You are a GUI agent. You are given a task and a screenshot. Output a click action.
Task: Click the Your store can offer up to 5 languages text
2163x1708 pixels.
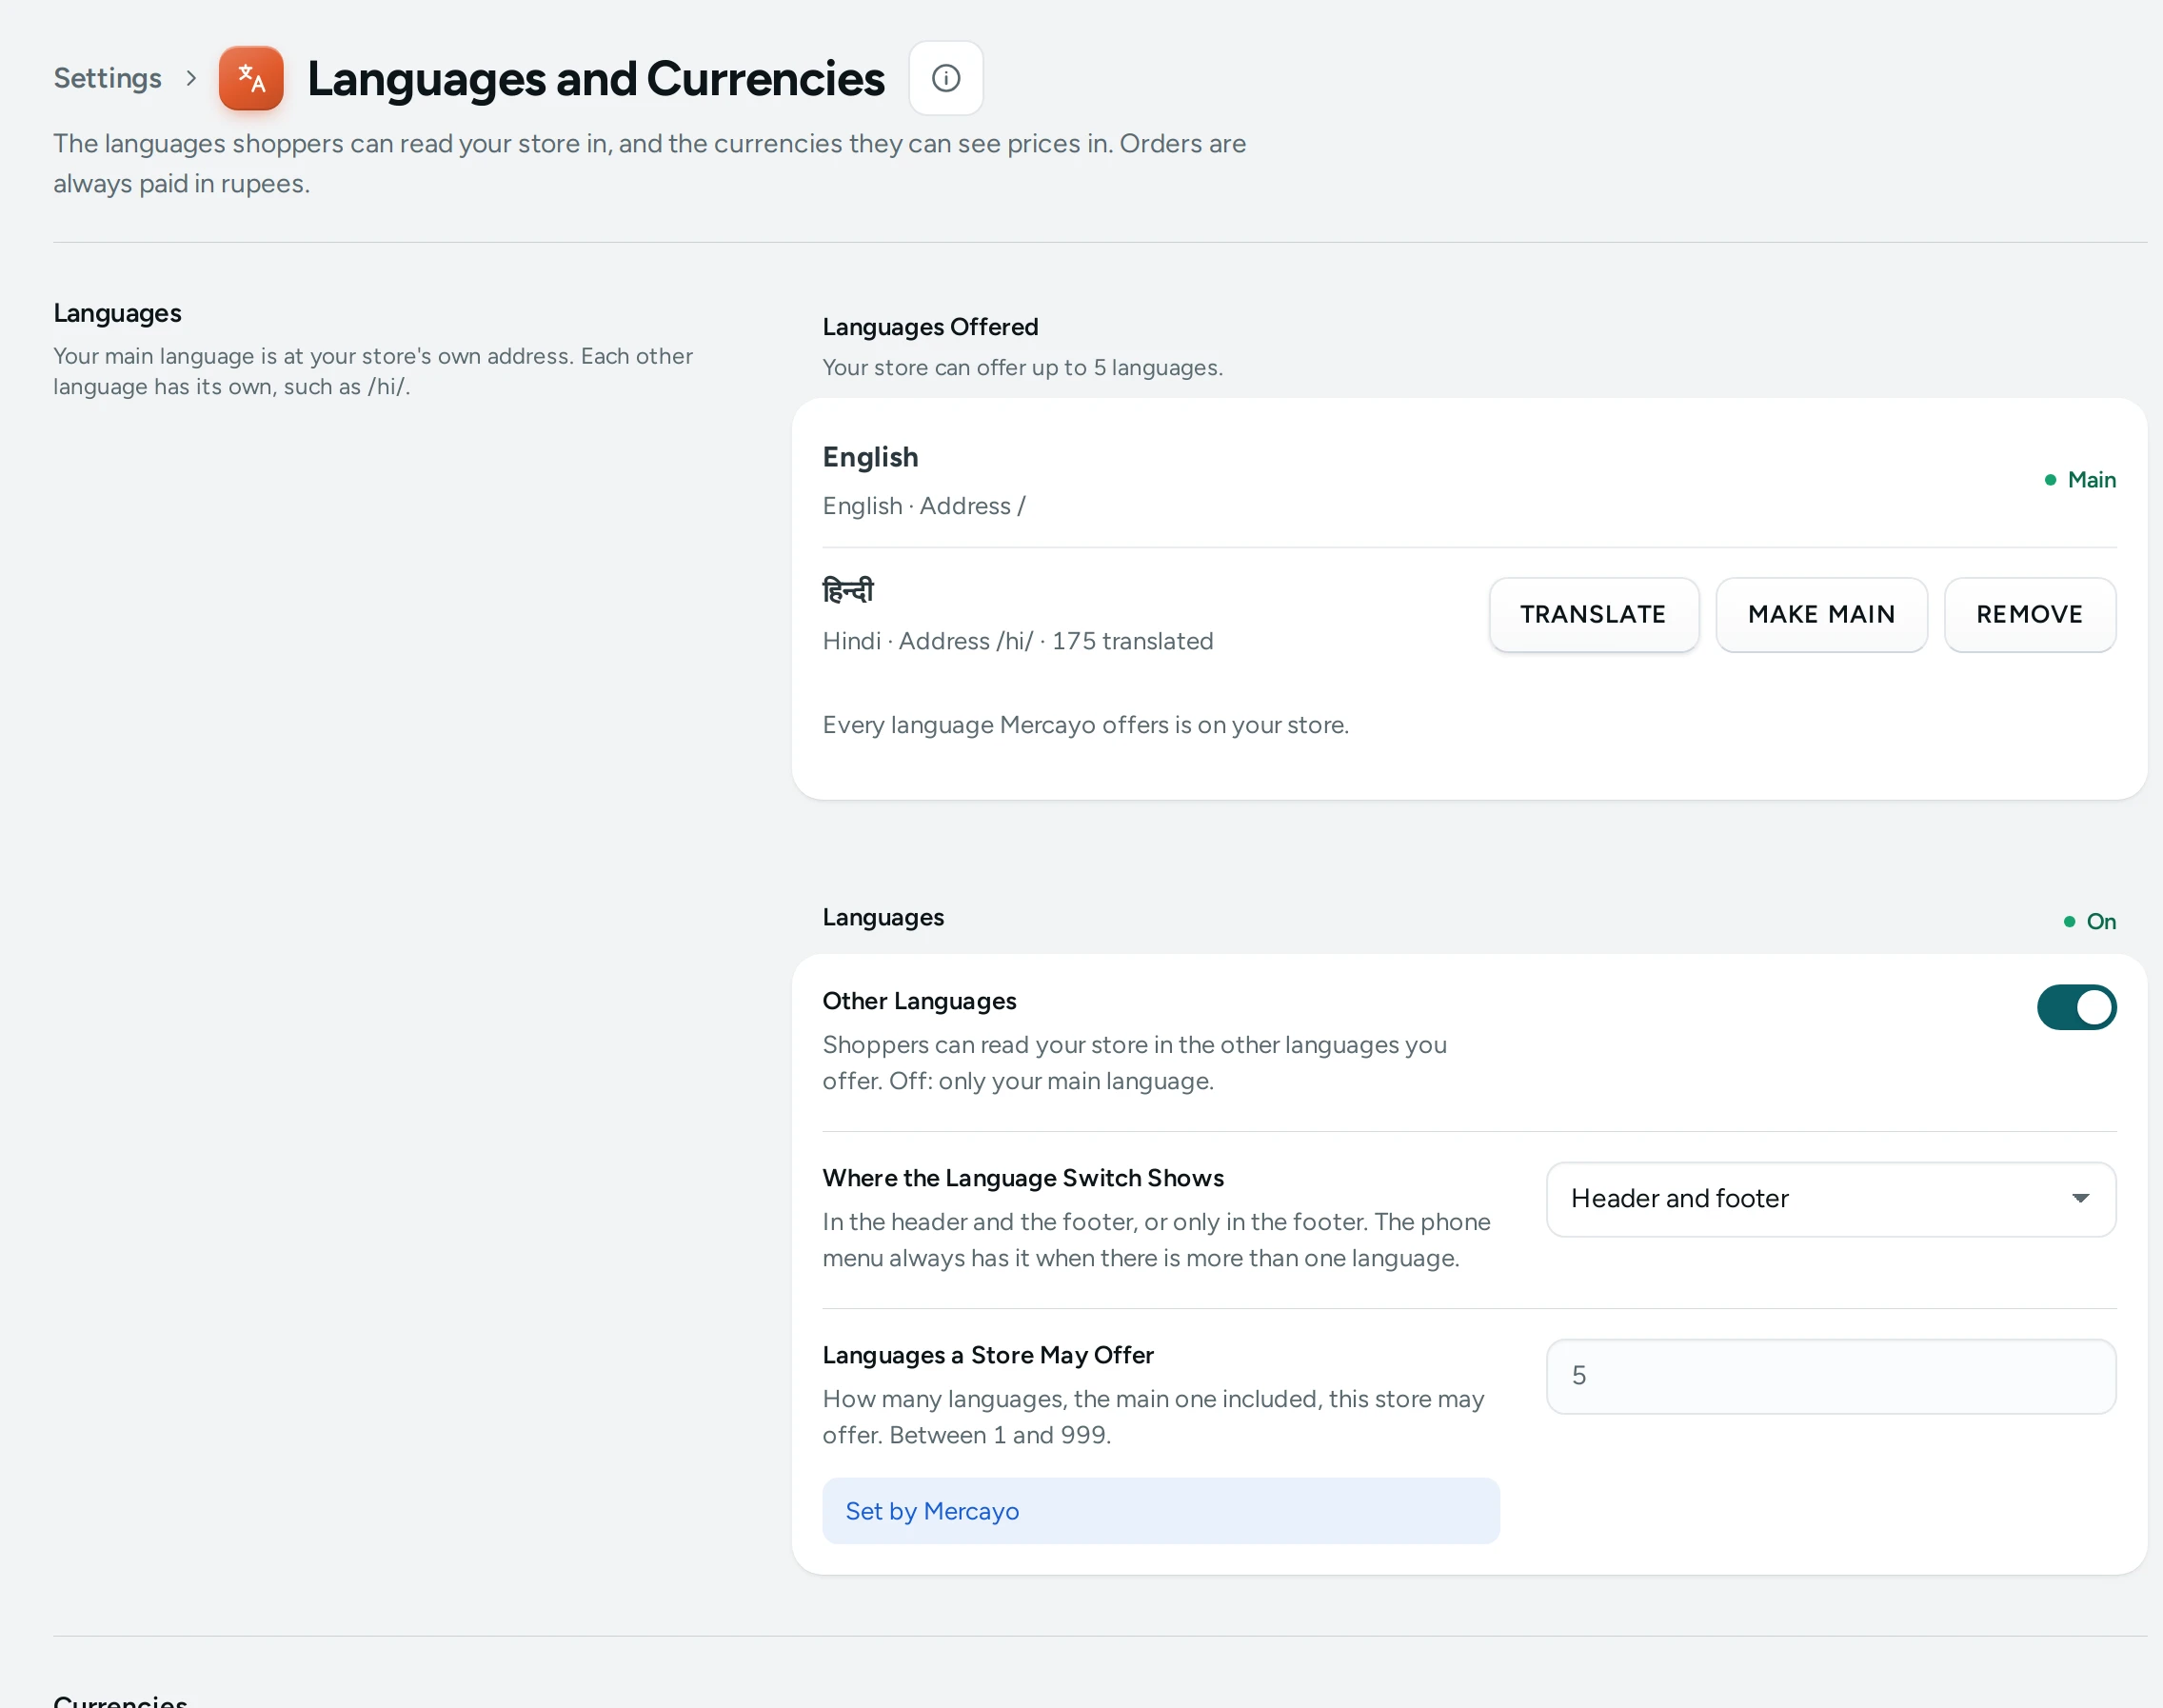(1022, 368)
